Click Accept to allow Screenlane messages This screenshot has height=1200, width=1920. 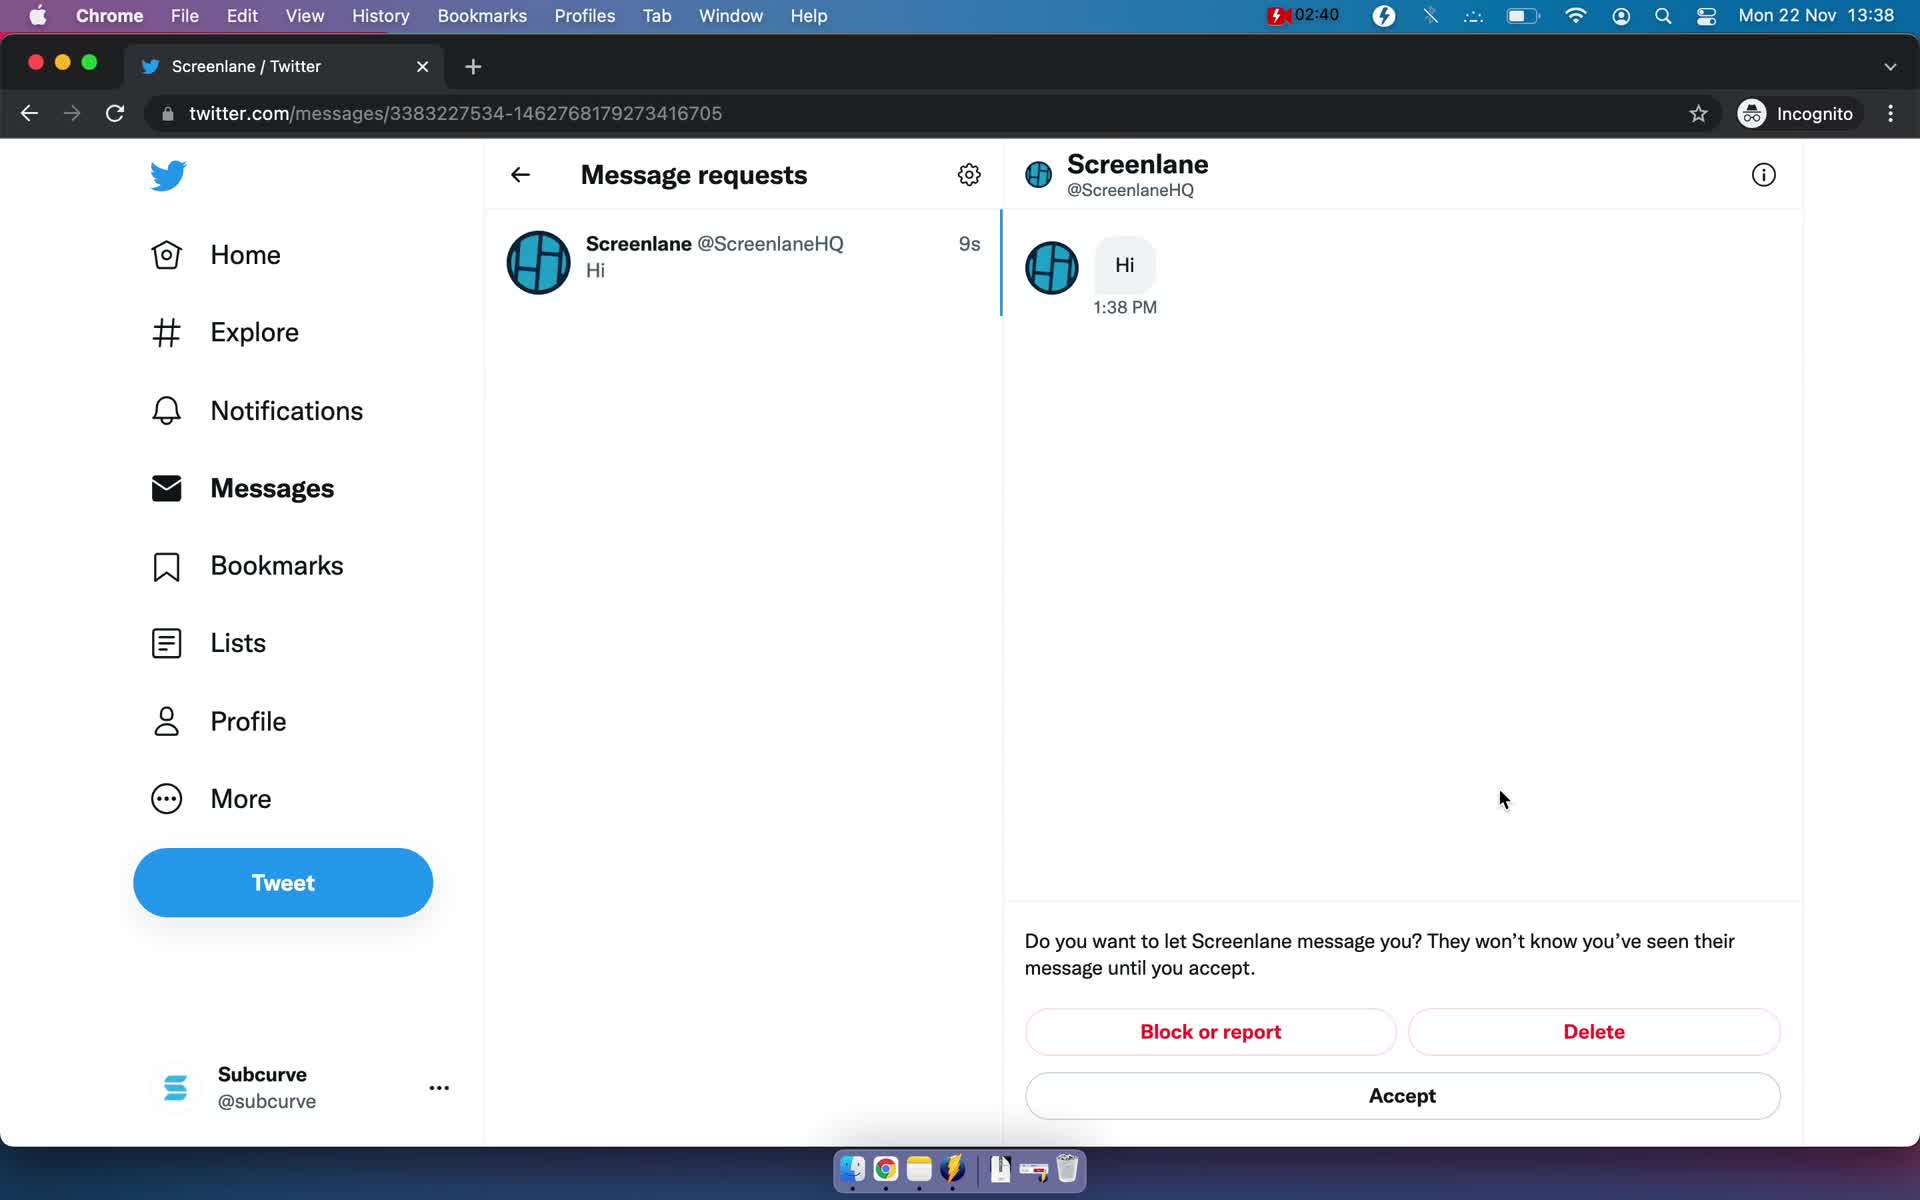click(1402, 1095)
